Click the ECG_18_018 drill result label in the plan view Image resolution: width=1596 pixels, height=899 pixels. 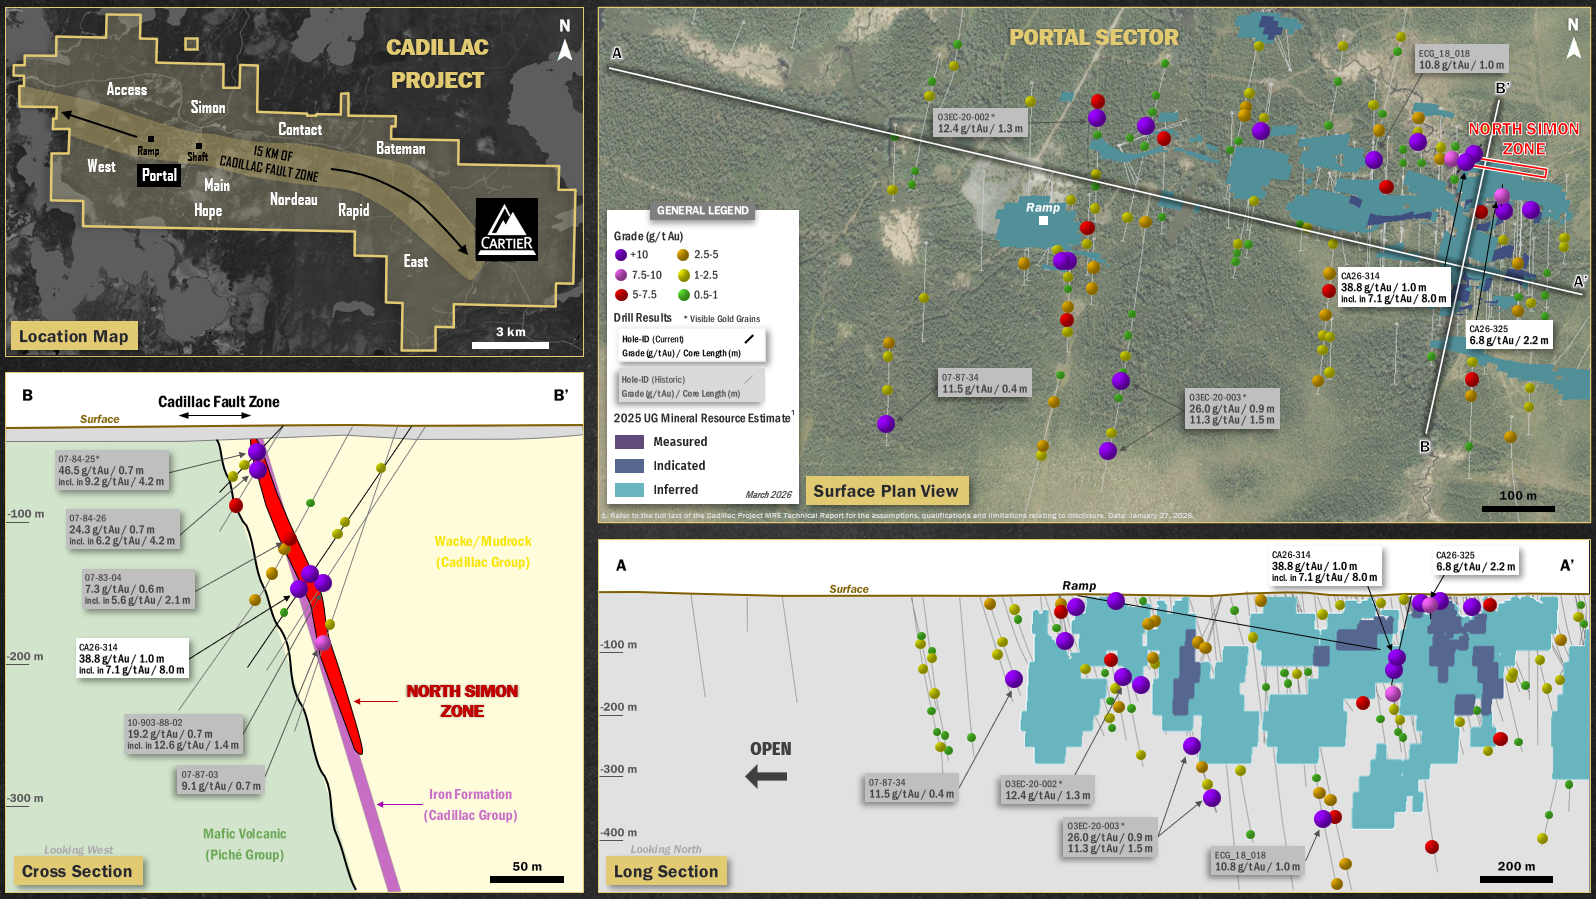1461,60
